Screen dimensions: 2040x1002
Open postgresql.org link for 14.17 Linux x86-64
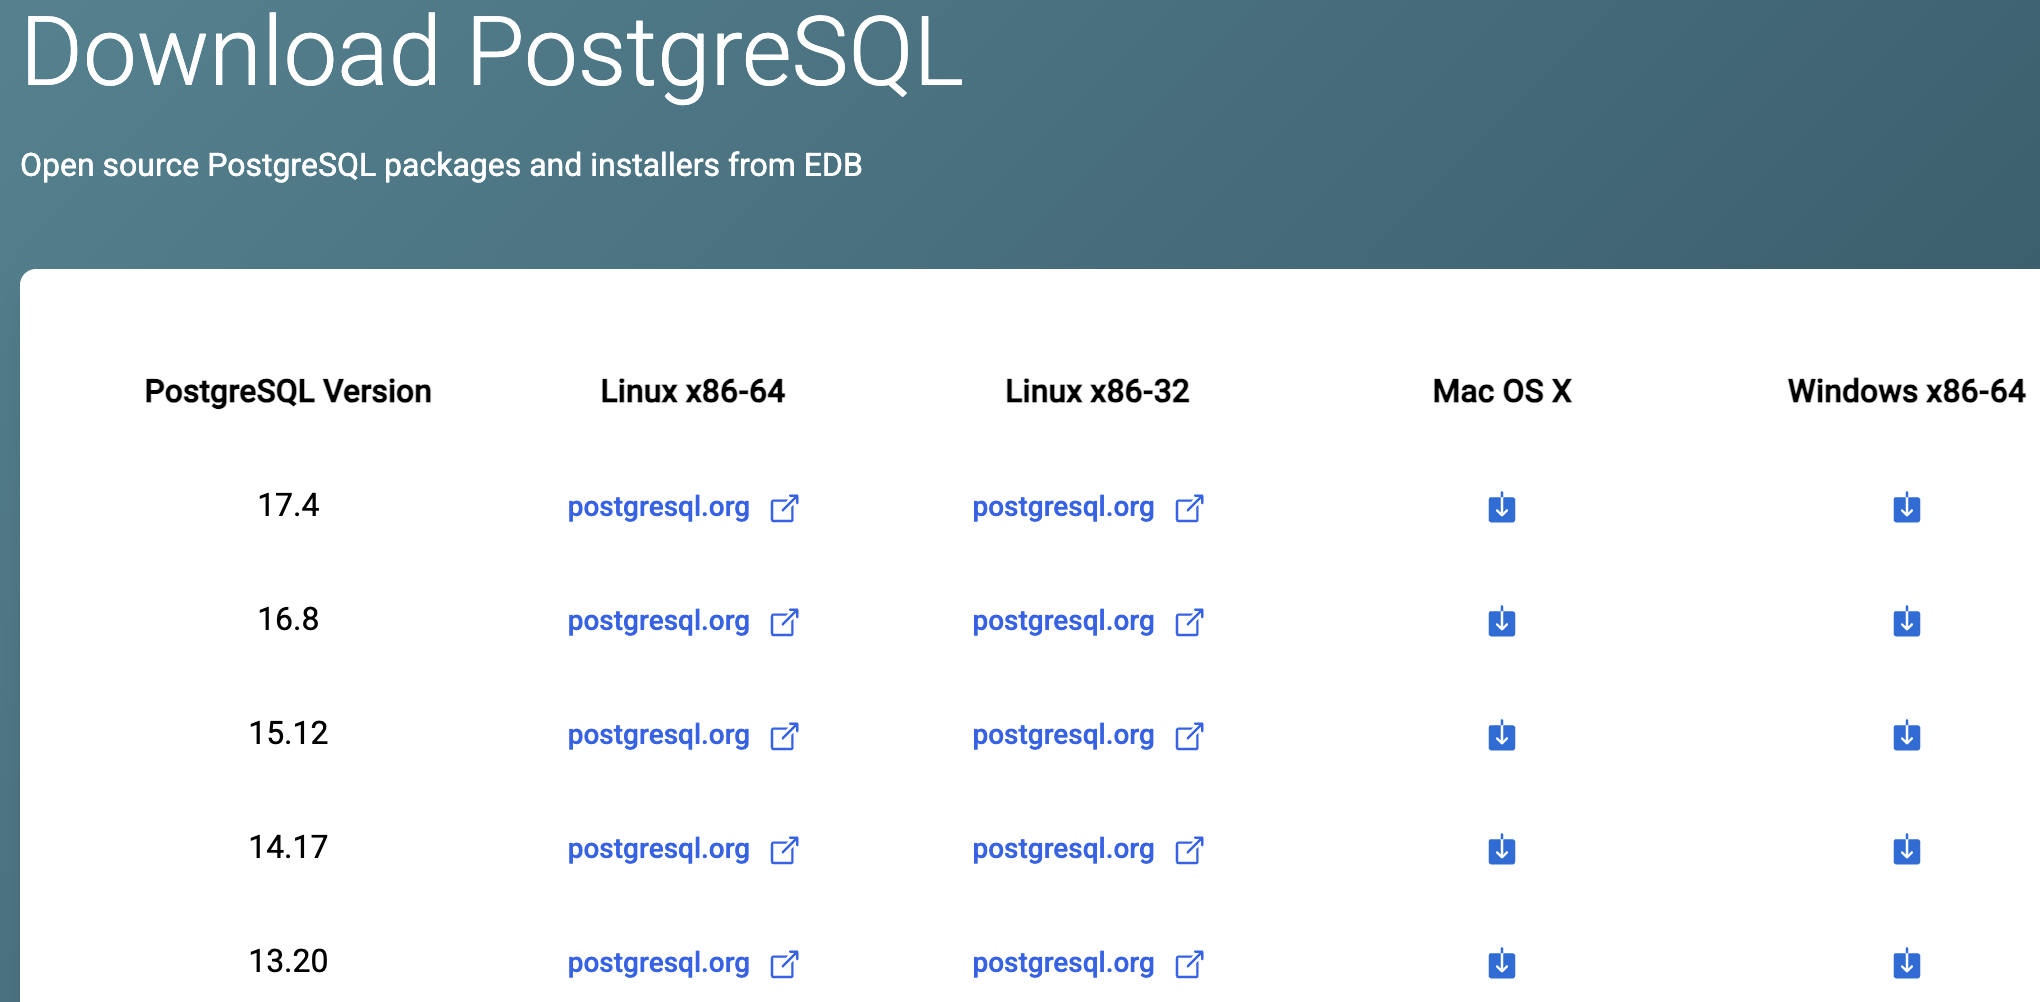click(x=658, y=849)
